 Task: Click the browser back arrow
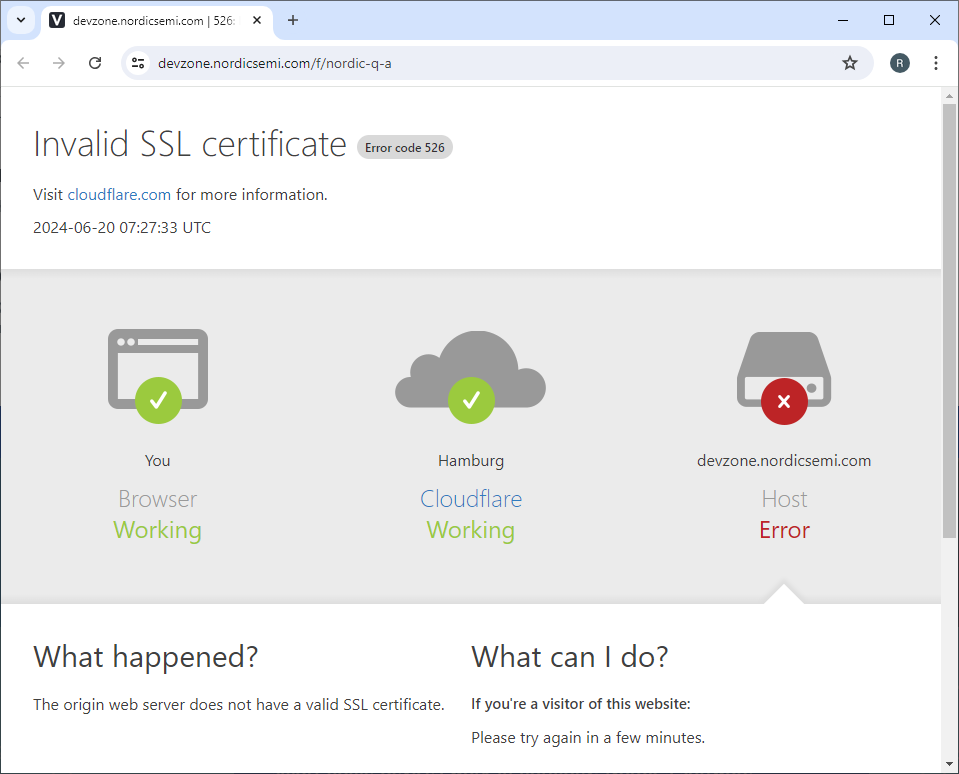(23, 63)
